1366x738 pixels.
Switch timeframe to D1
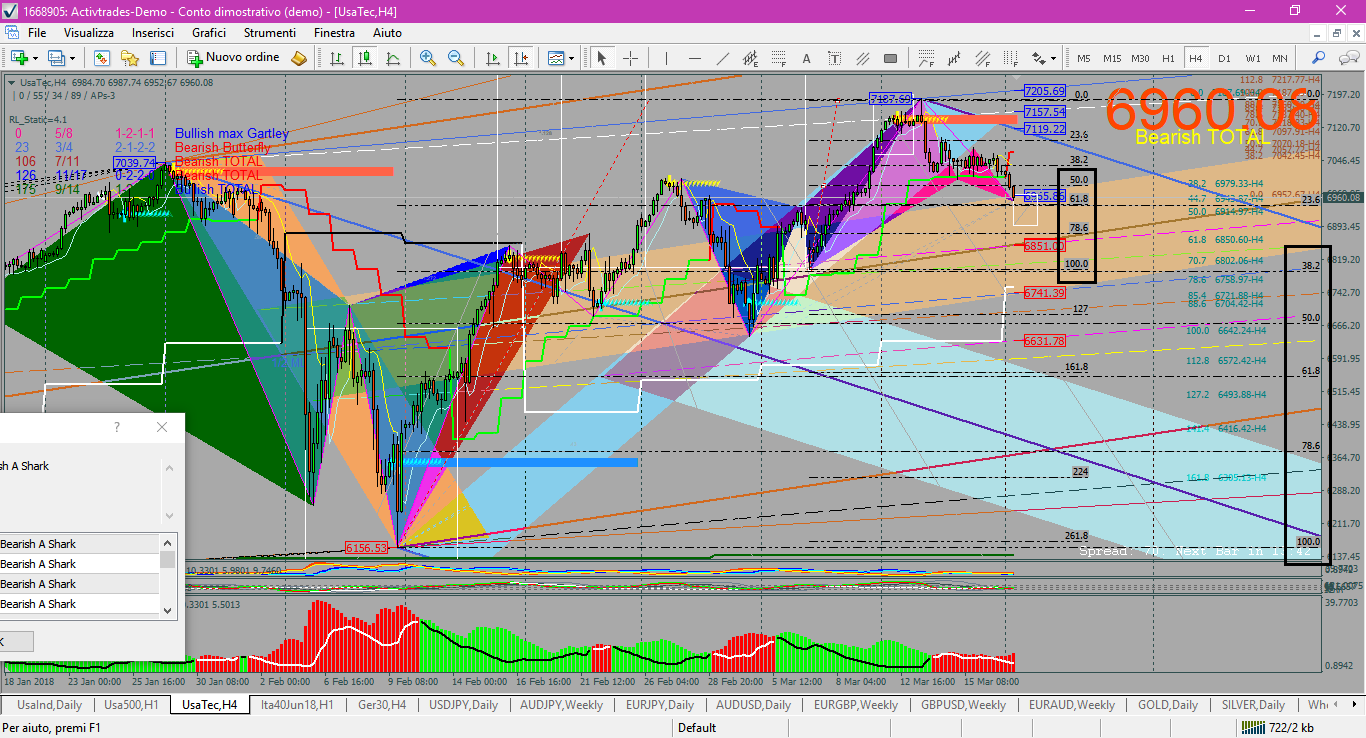pyautogui.click(x=1224, y=58)
